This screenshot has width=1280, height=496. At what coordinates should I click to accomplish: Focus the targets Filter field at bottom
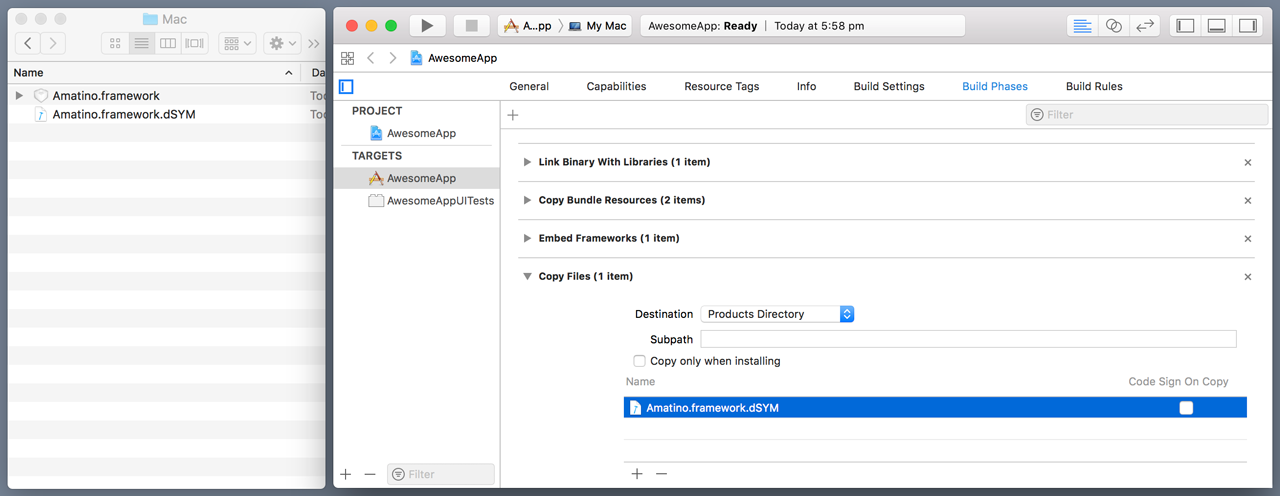[441, 474]
